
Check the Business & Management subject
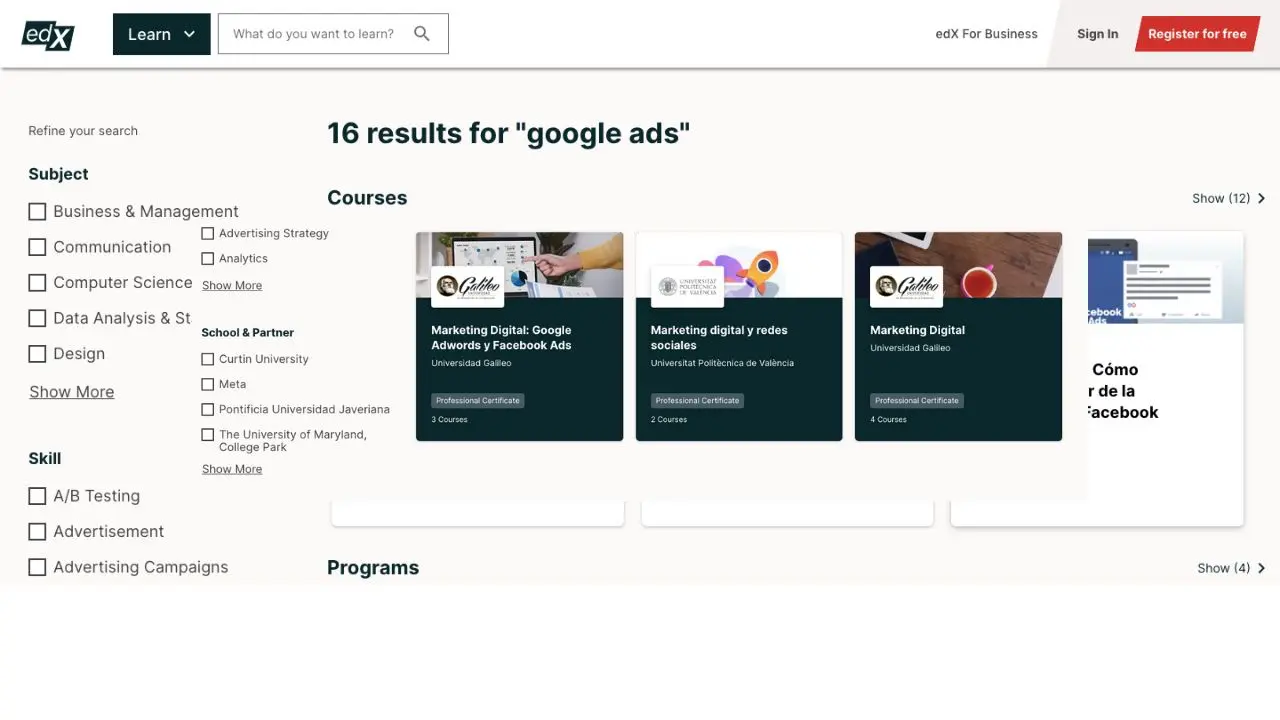(x=37, y=212)
